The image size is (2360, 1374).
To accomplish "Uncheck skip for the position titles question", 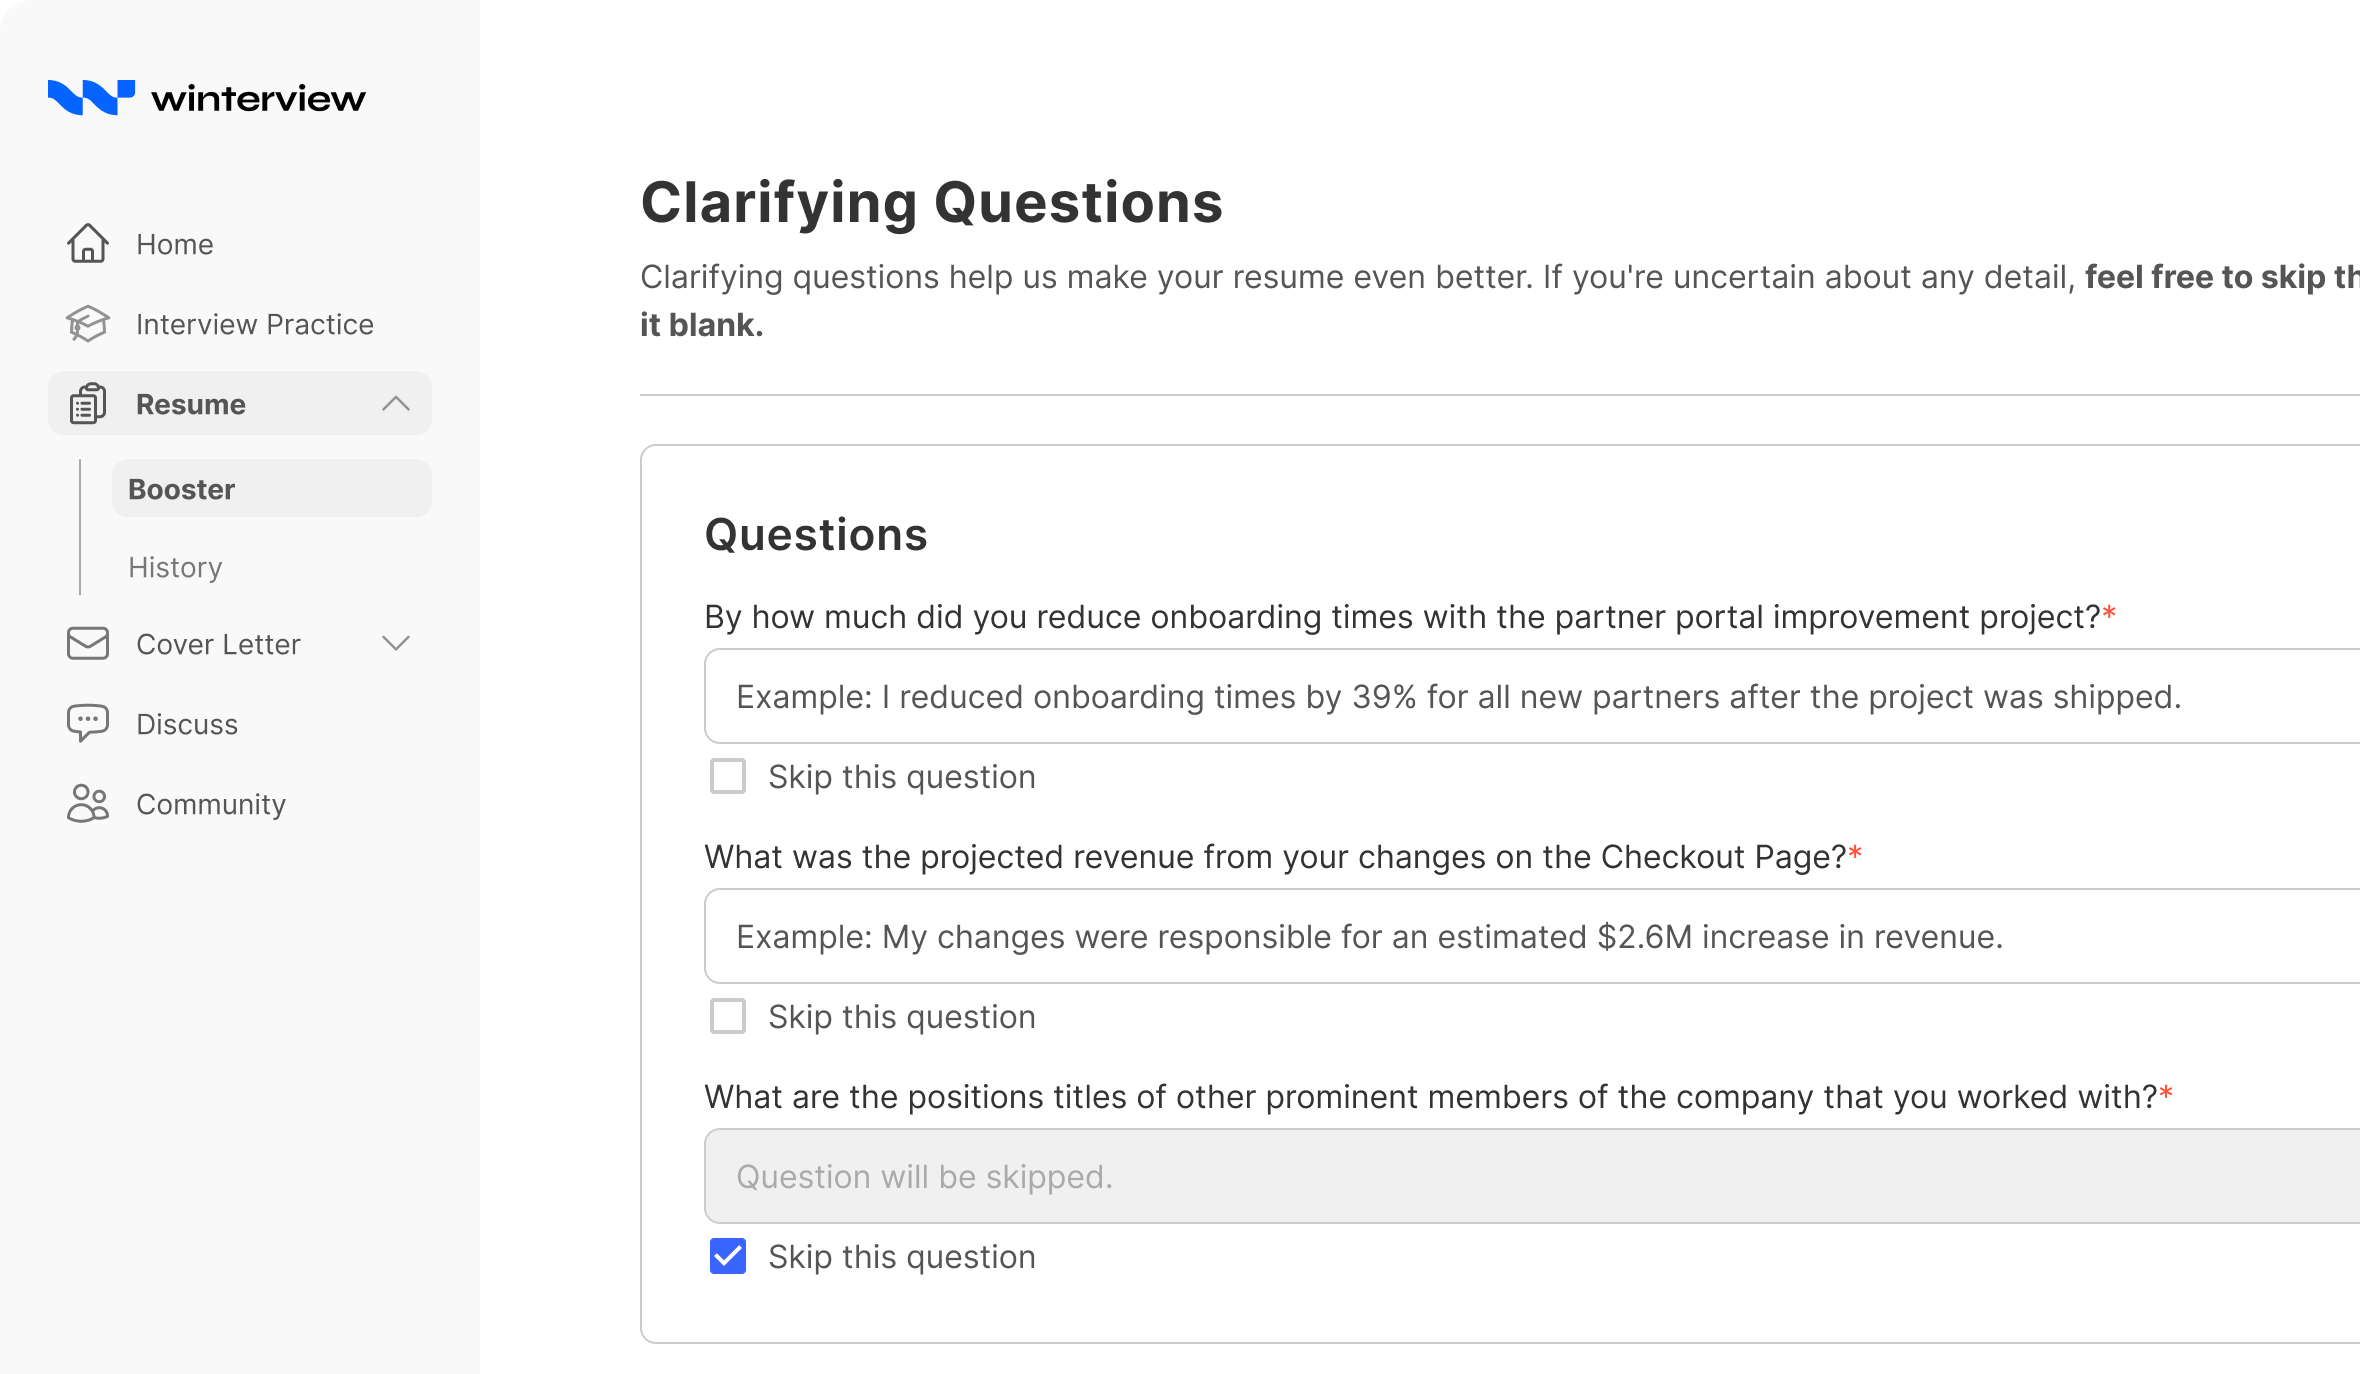I will pos(728,1257).
